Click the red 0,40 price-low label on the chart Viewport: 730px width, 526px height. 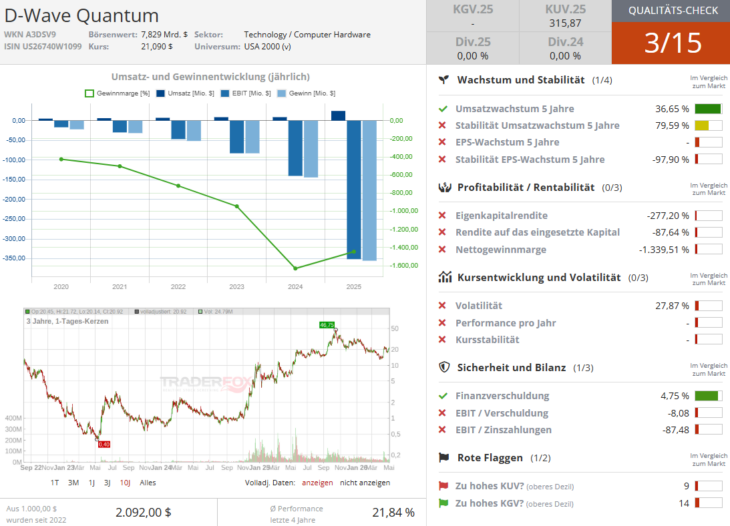pyautogui.click(x=104, y=445)
